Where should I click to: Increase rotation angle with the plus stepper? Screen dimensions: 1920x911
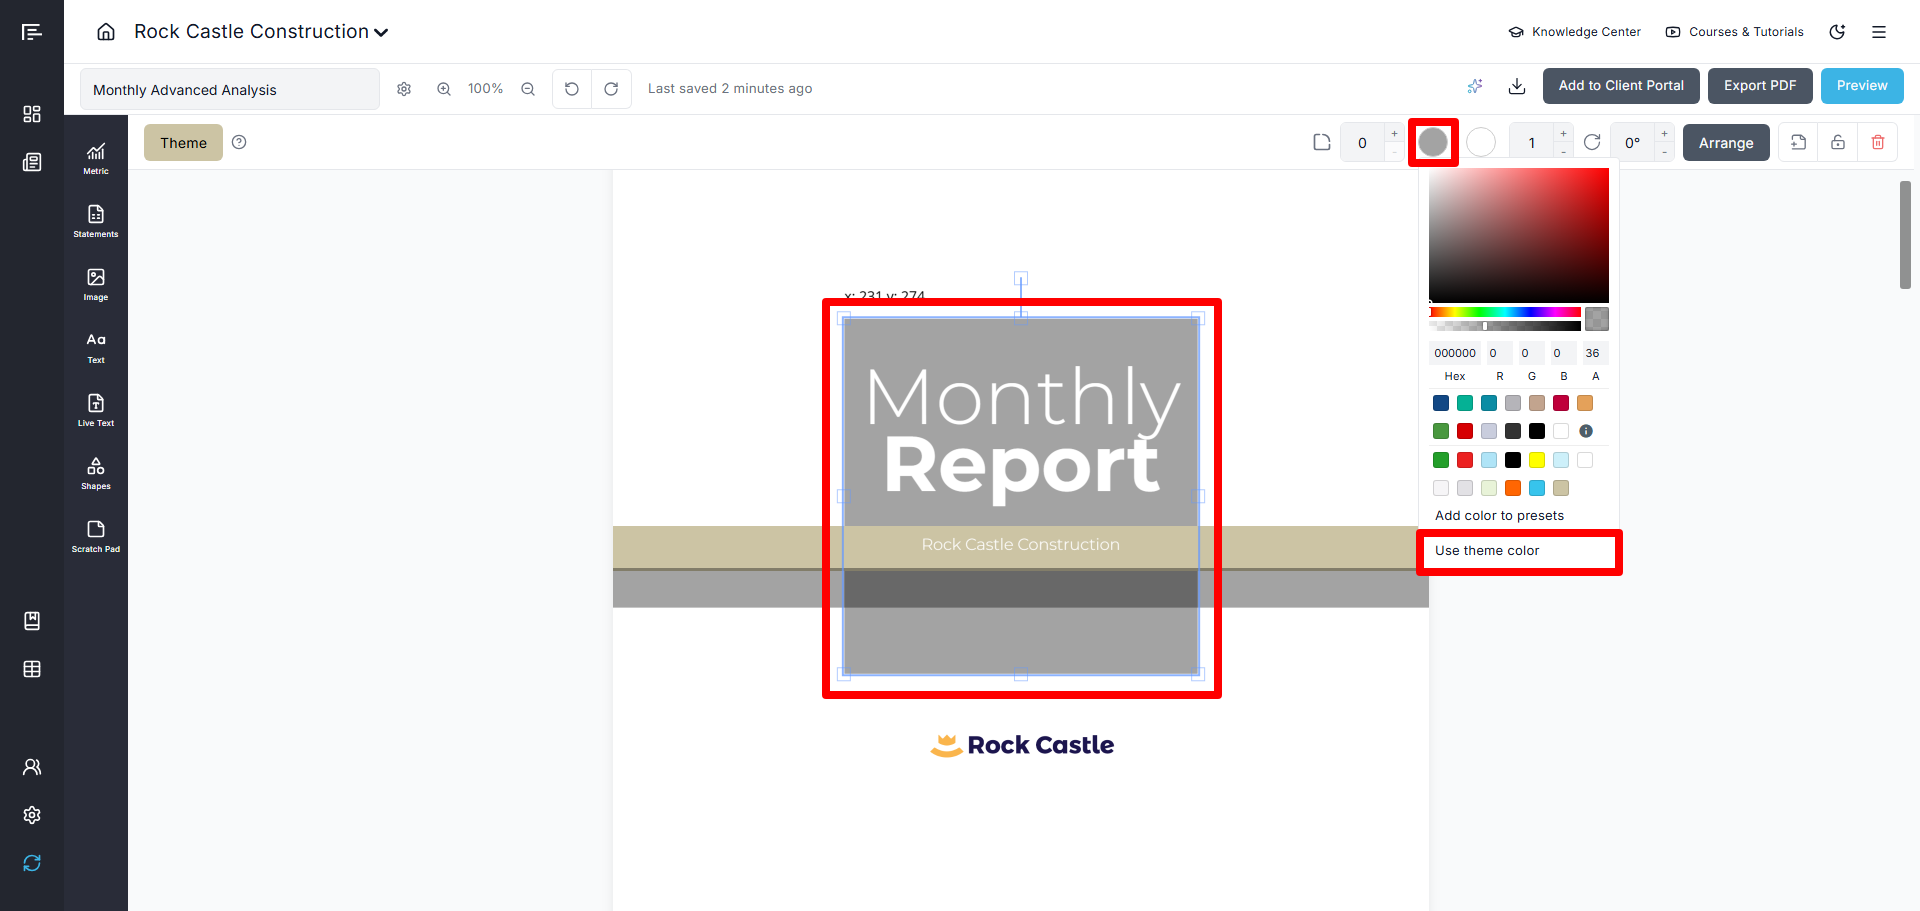click(1664, 134)
